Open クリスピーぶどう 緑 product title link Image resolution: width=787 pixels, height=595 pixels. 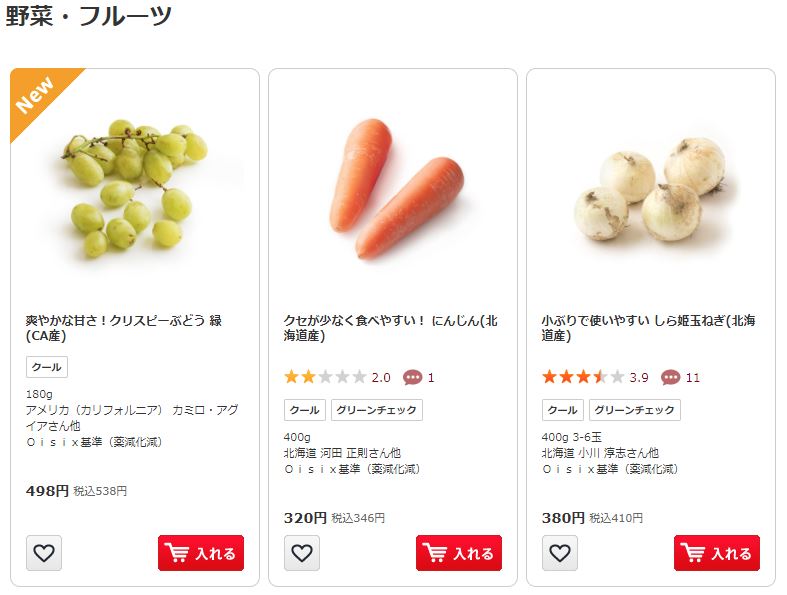pyautogui.click(x=124, y=328)
